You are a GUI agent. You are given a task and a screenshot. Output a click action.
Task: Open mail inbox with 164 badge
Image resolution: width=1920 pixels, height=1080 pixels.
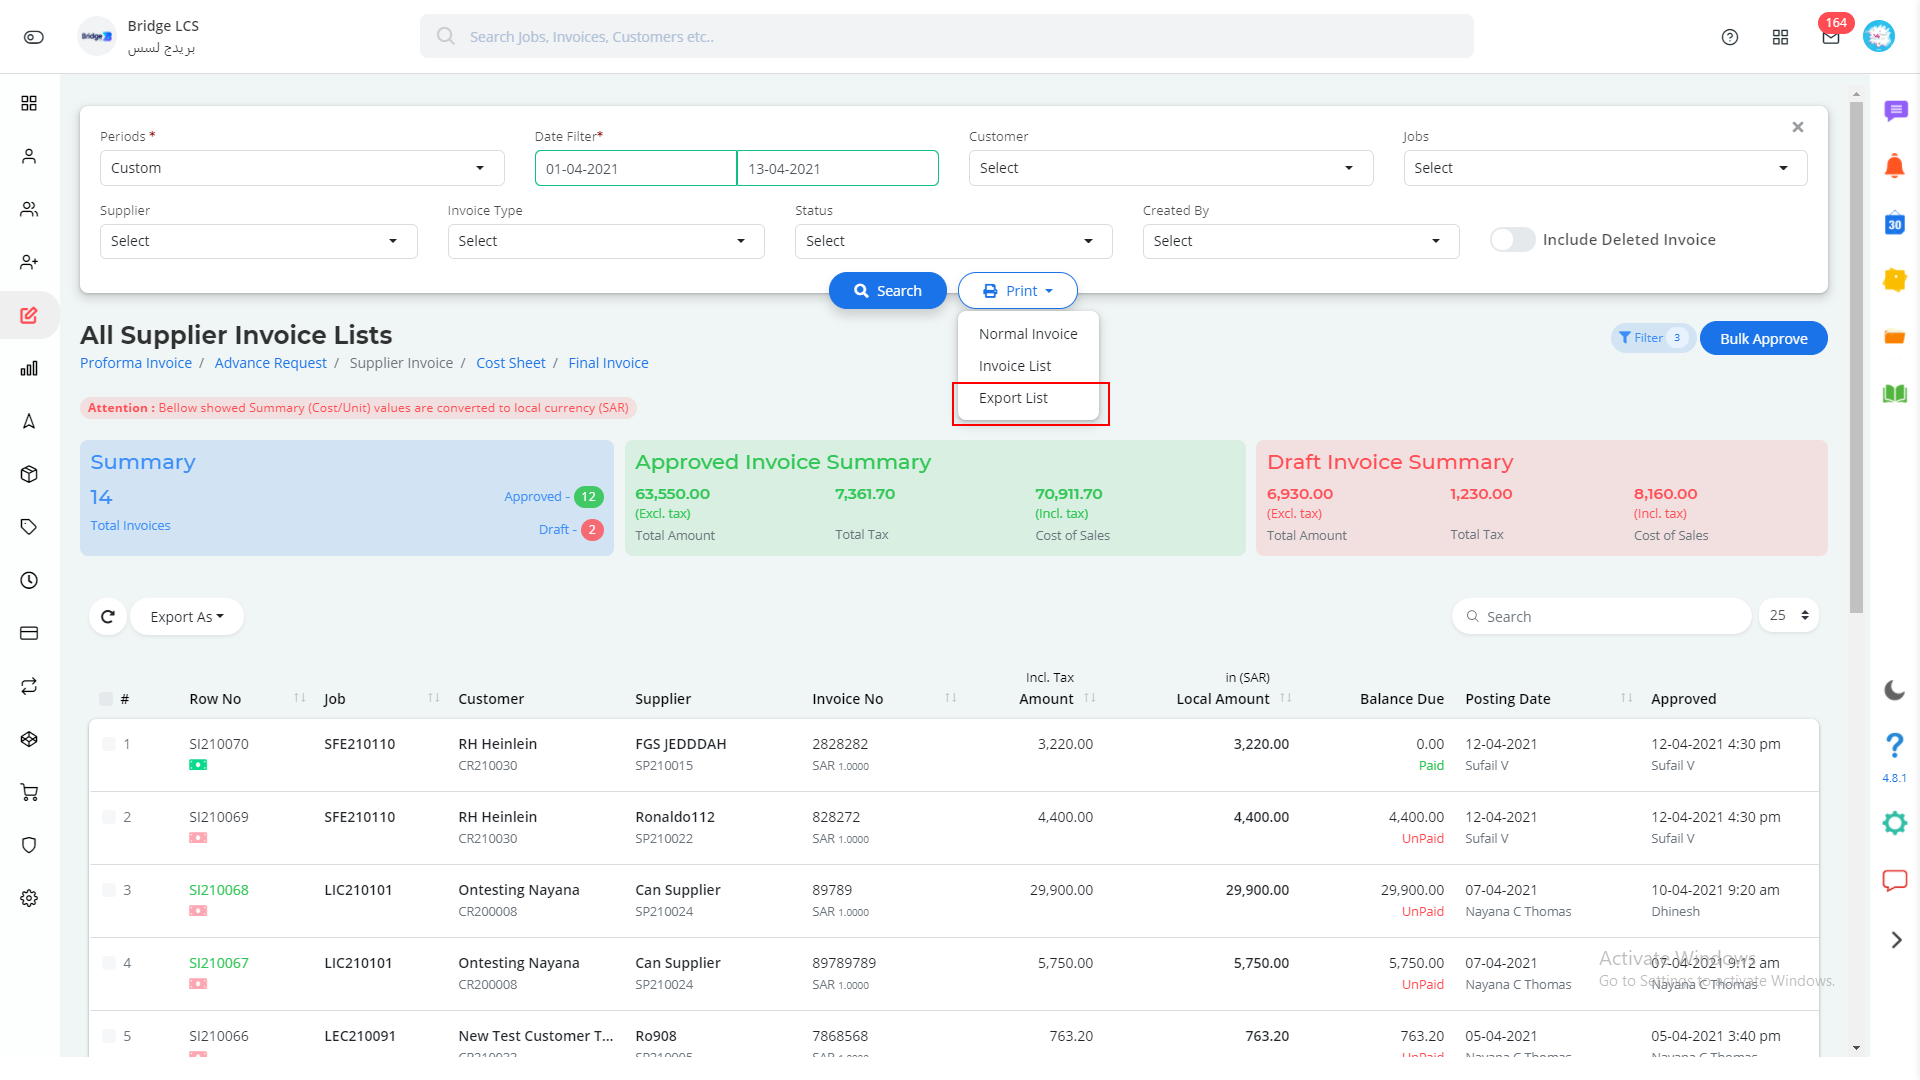(1831, 37)
